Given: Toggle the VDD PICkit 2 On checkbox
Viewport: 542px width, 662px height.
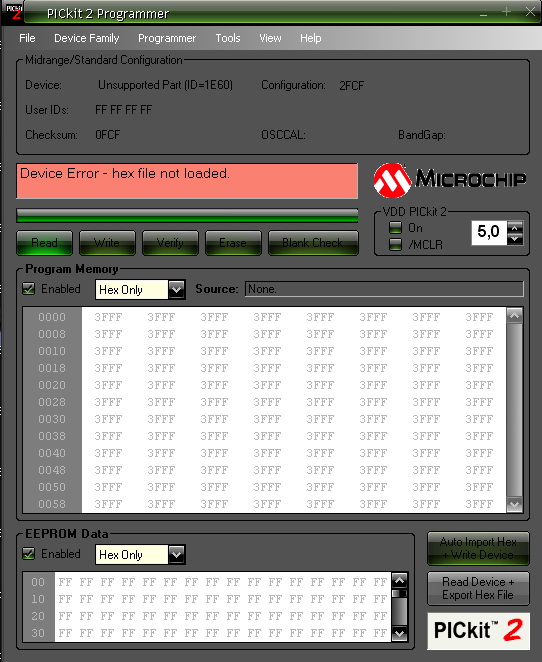Looking at the screenshot, I should tap(395, 228).
